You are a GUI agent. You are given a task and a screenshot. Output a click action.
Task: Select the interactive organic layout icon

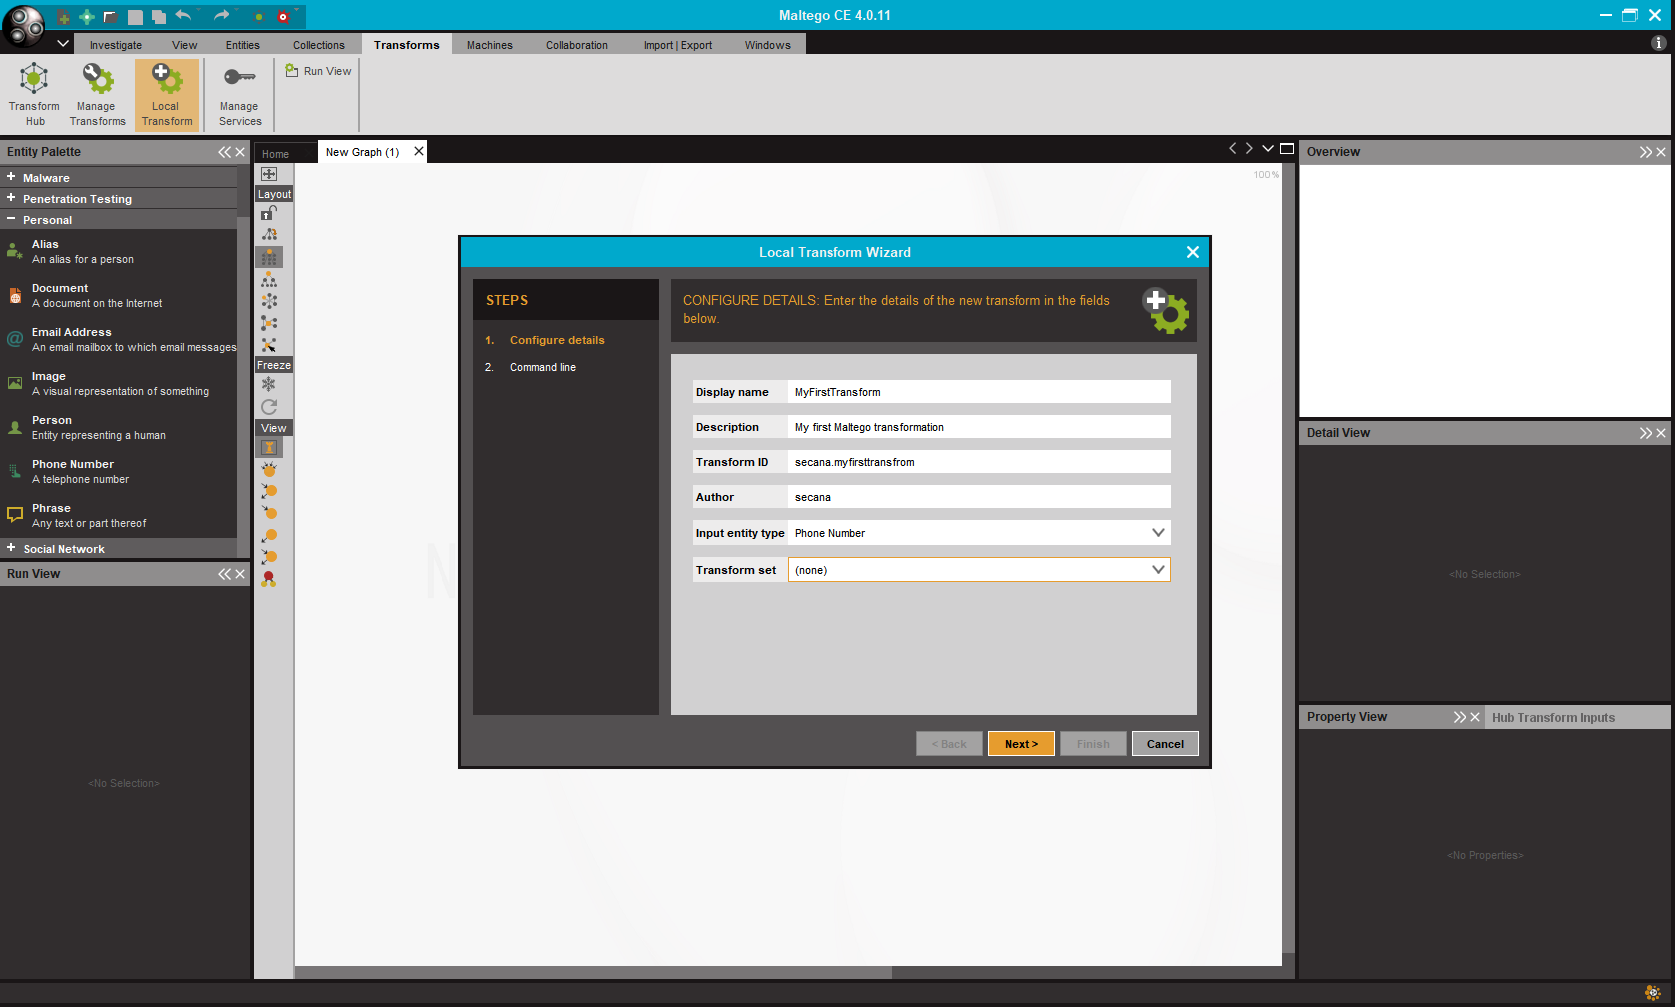269,345
